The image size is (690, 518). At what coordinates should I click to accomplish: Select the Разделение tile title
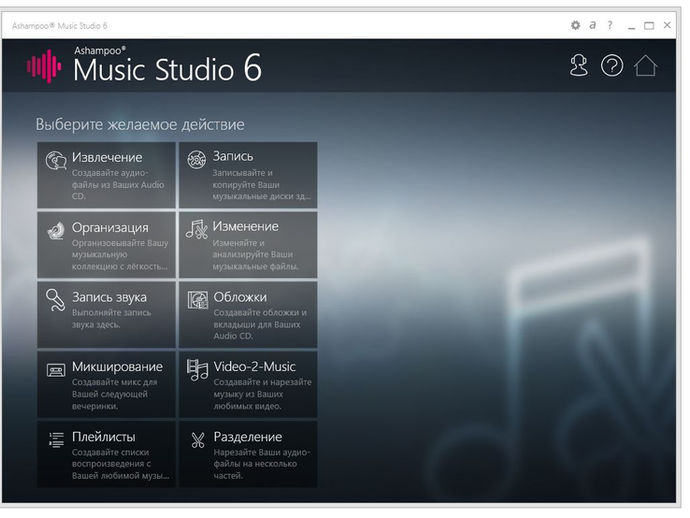pyautogui.click(x=248, y=437)
